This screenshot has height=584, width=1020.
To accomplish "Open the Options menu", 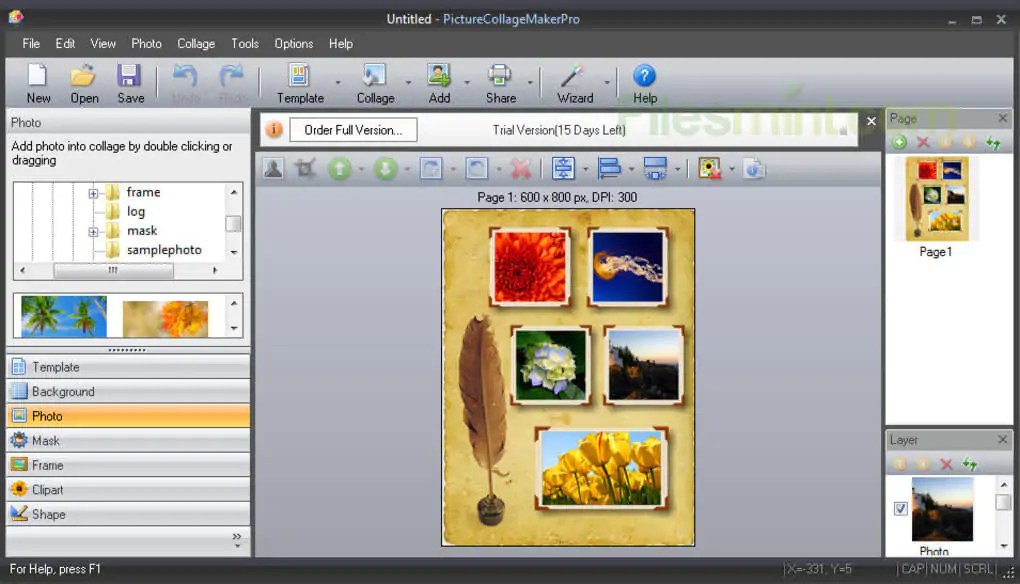I will 293,43.
